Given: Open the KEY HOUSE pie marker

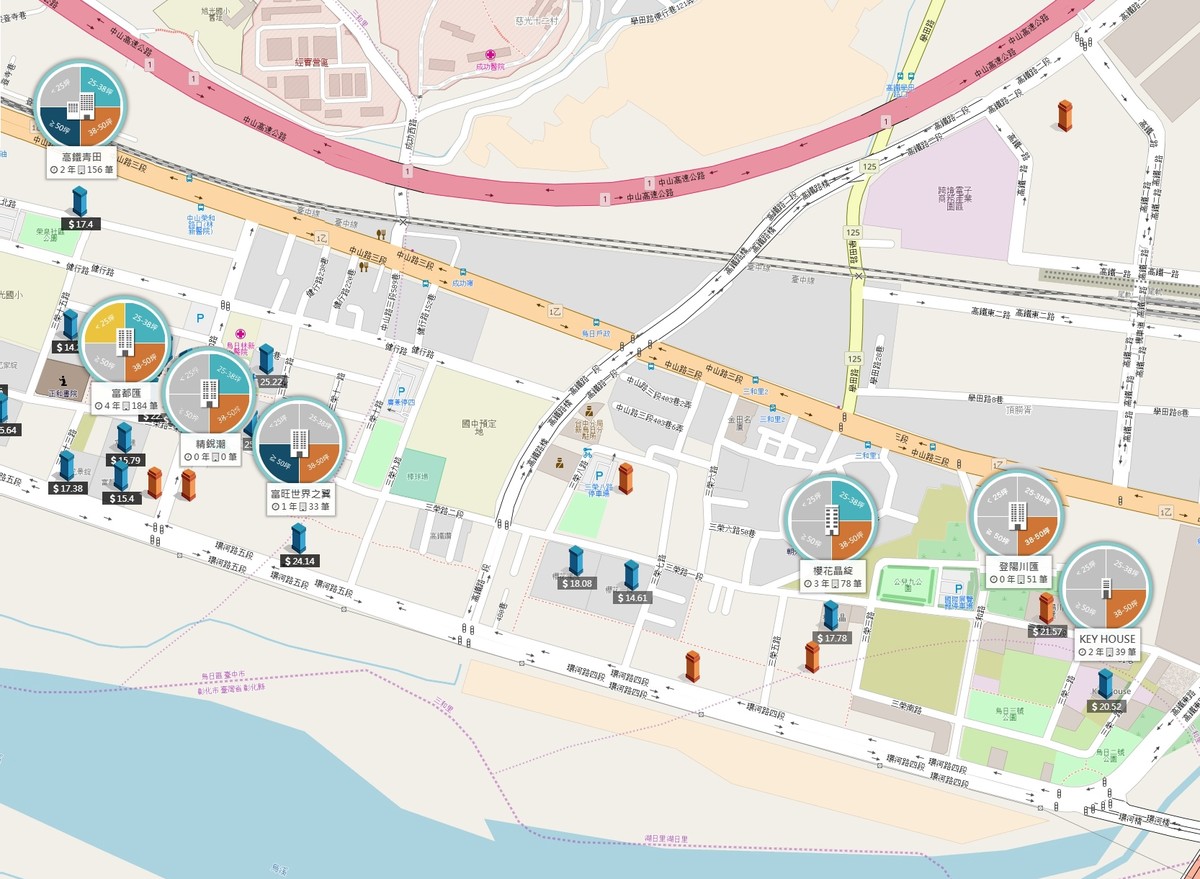Looking at the screenshot, I should (x=1105, y=588).
